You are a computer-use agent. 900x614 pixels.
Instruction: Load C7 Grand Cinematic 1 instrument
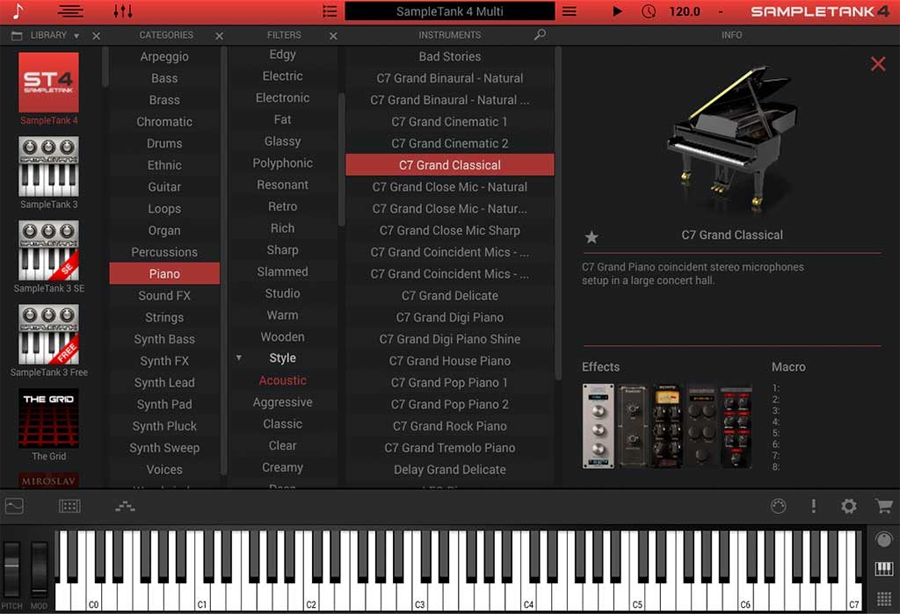pos(449,122)
